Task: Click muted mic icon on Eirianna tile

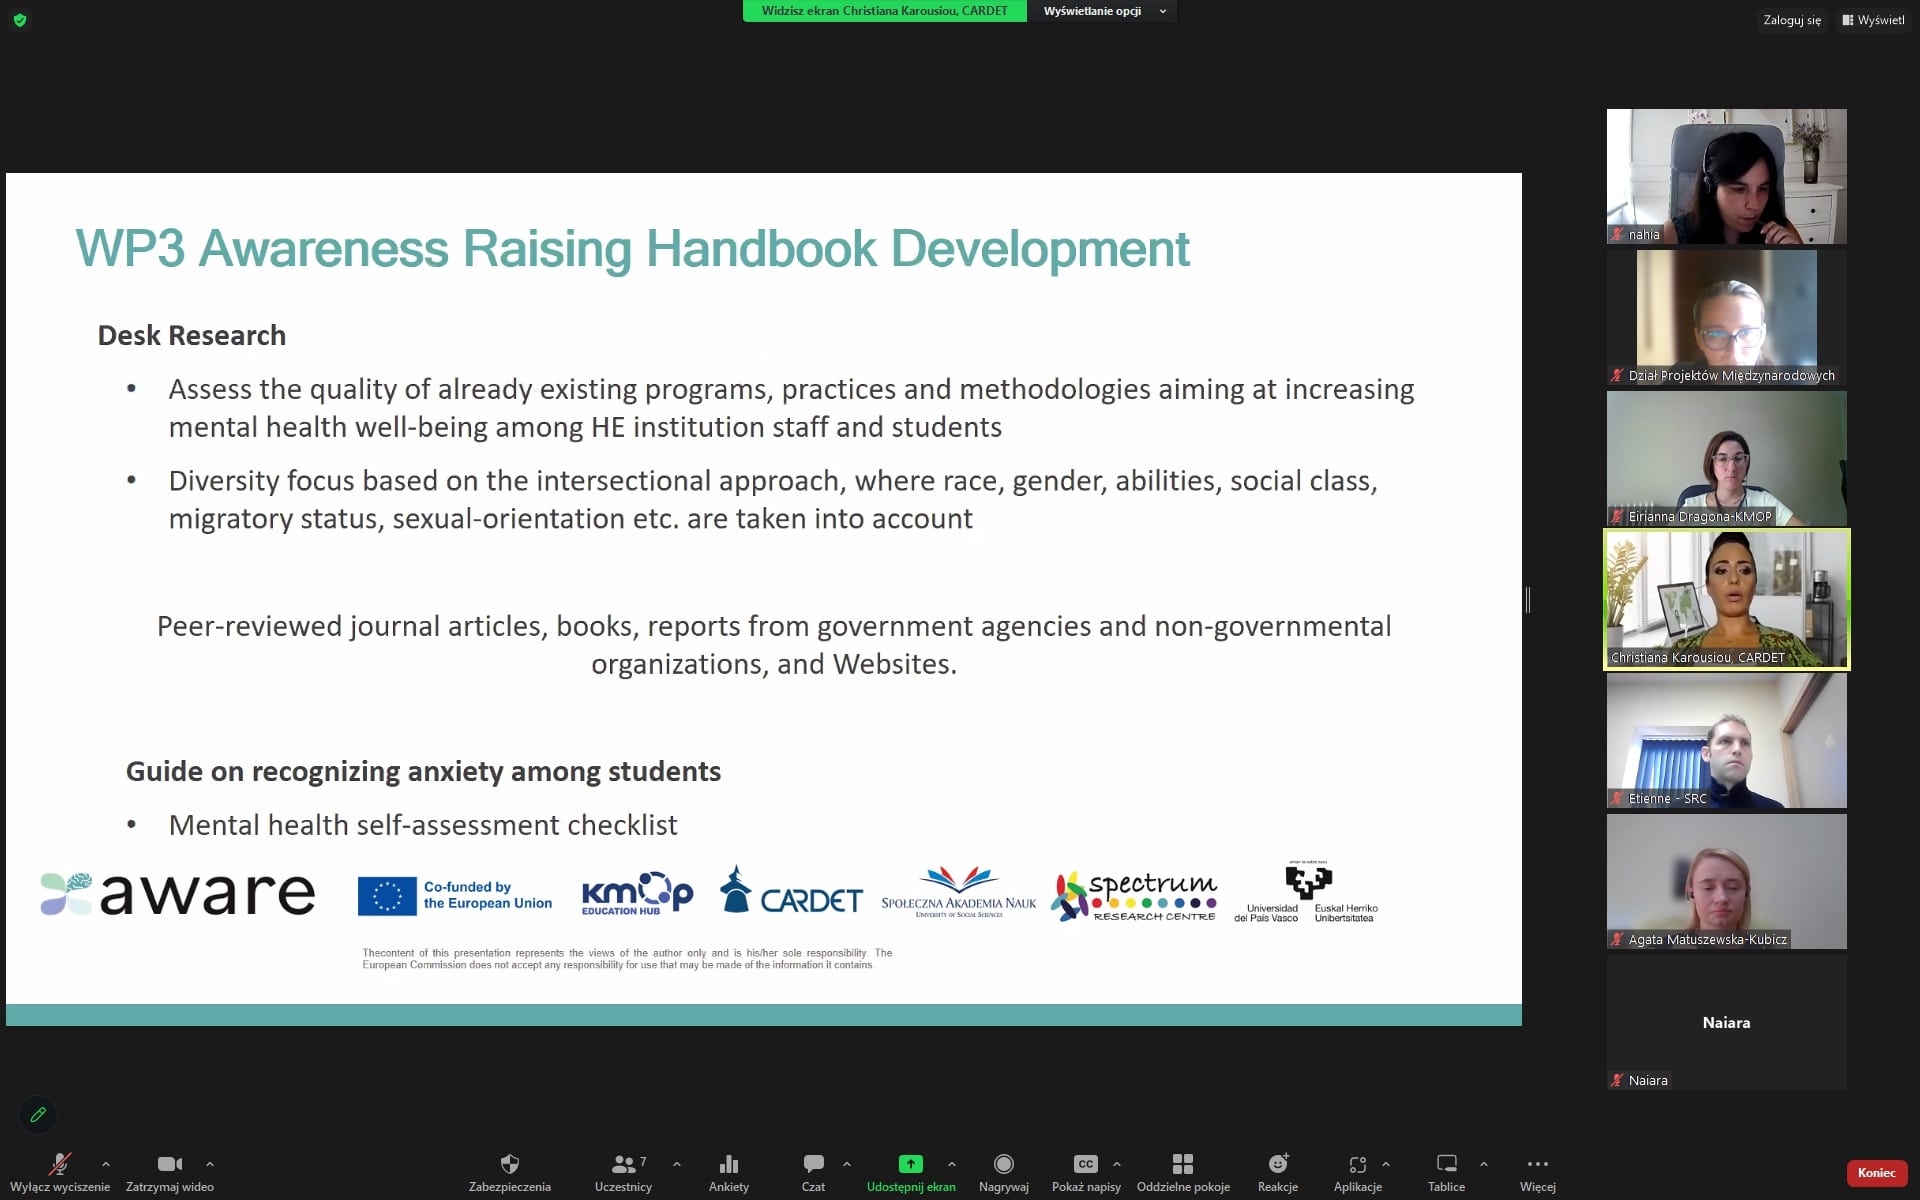Action: 1617,516
